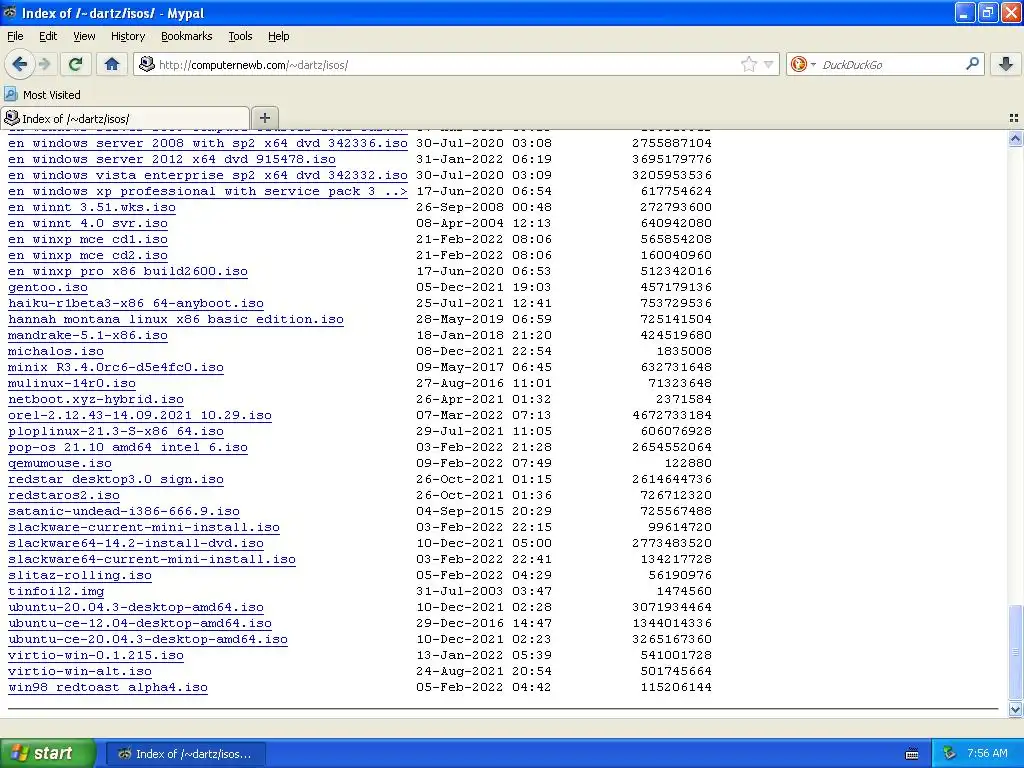Download en_winxp_mce_cd2.iso
Viewport: 1024px width, 768px height.
pyautogui.click(x=88, y=255)
